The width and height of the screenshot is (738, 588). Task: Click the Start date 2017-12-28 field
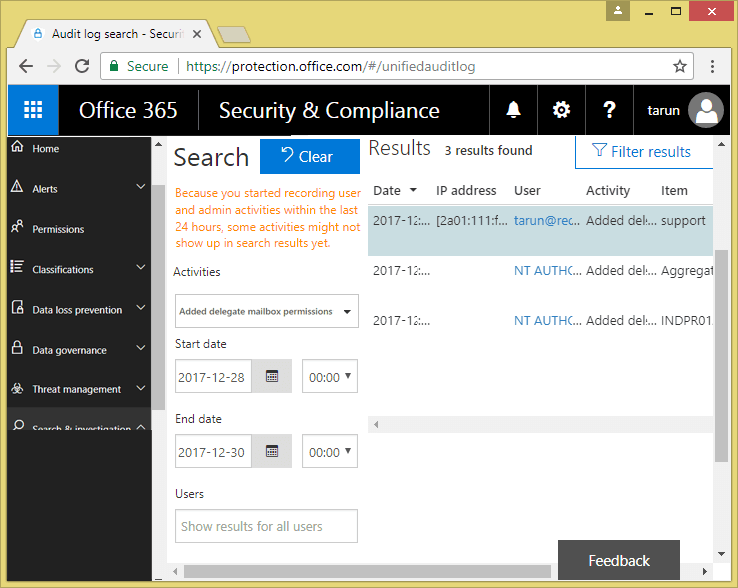(213, 376)
